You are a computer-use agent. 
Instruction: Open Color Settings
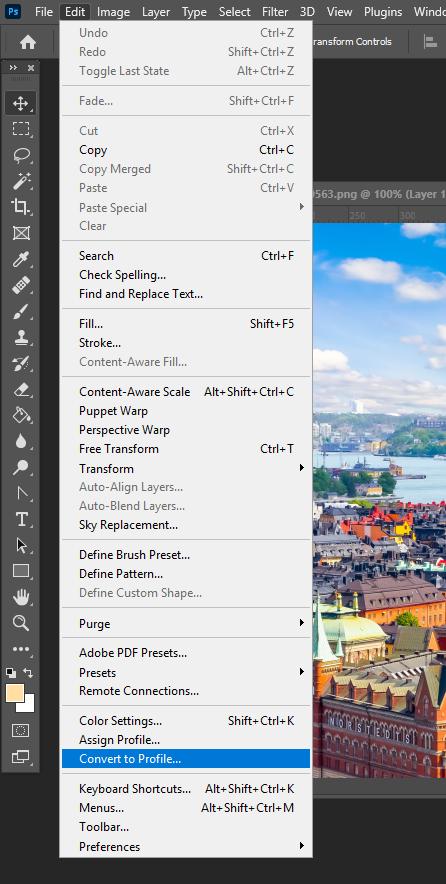(x=186, y=721)
